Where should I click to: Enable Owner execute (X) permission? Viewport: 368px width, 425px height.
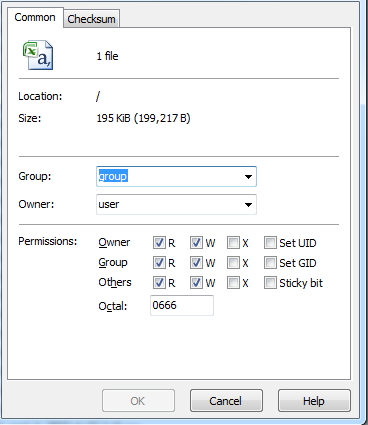point(233,243)
